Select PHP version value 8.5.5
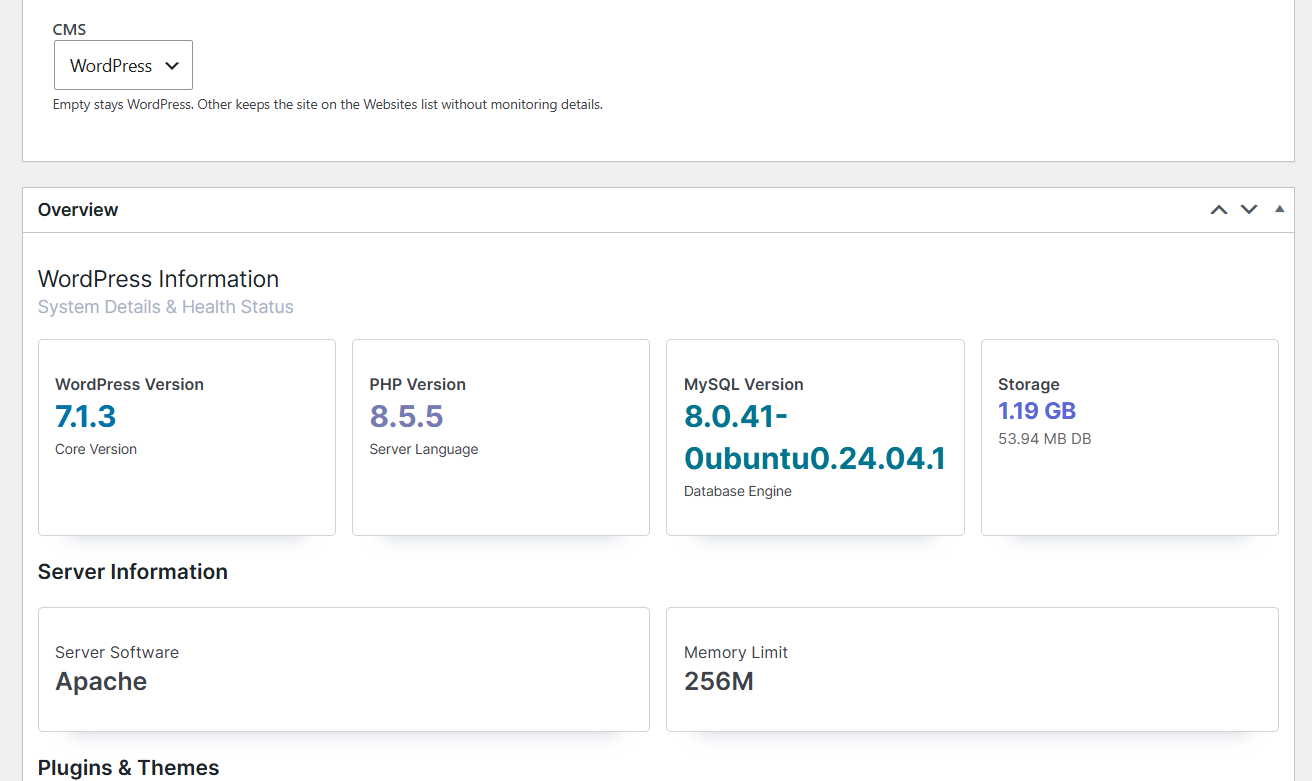The height and width of the screenshot is (781, 1312). click(406, 417)
